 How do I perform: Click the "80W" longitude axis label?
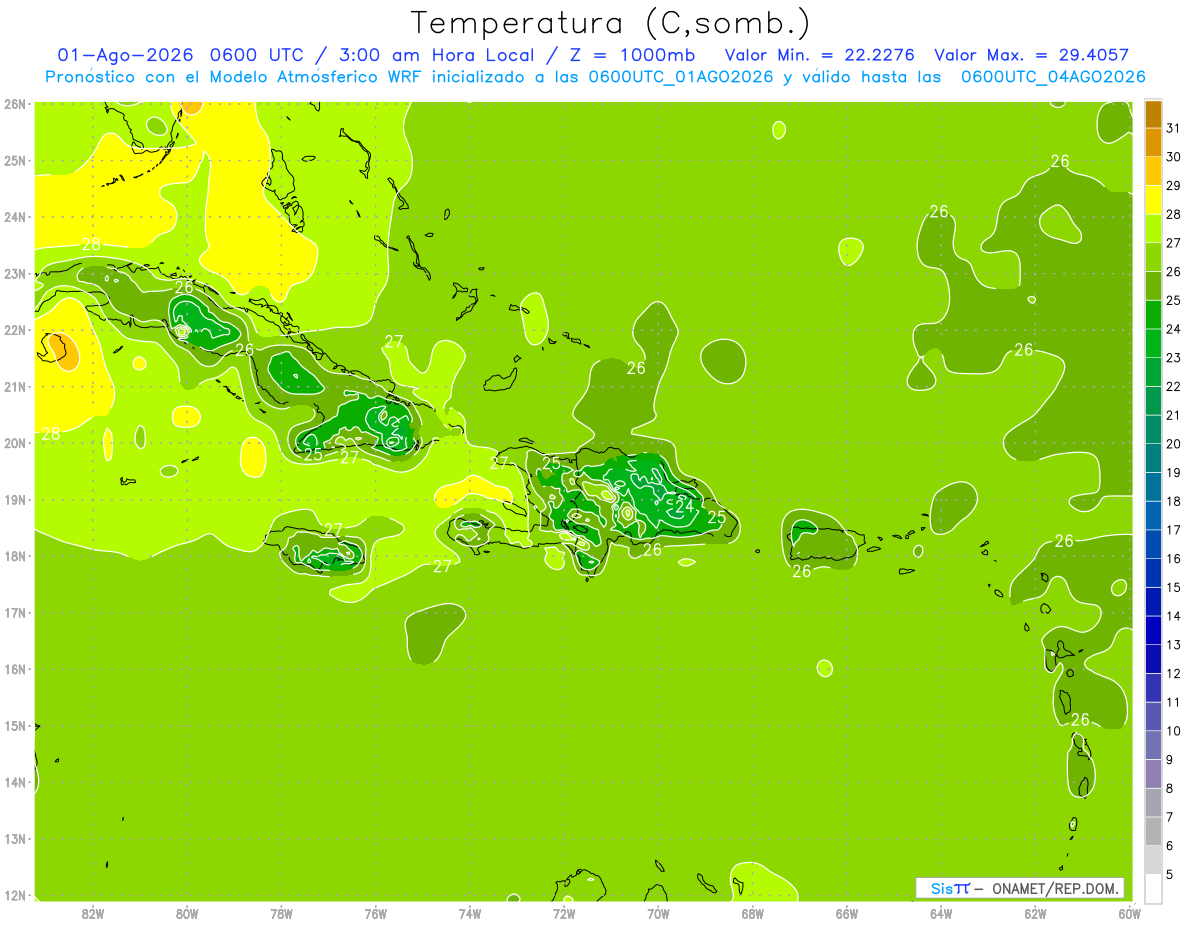click(x=186, y=913)
